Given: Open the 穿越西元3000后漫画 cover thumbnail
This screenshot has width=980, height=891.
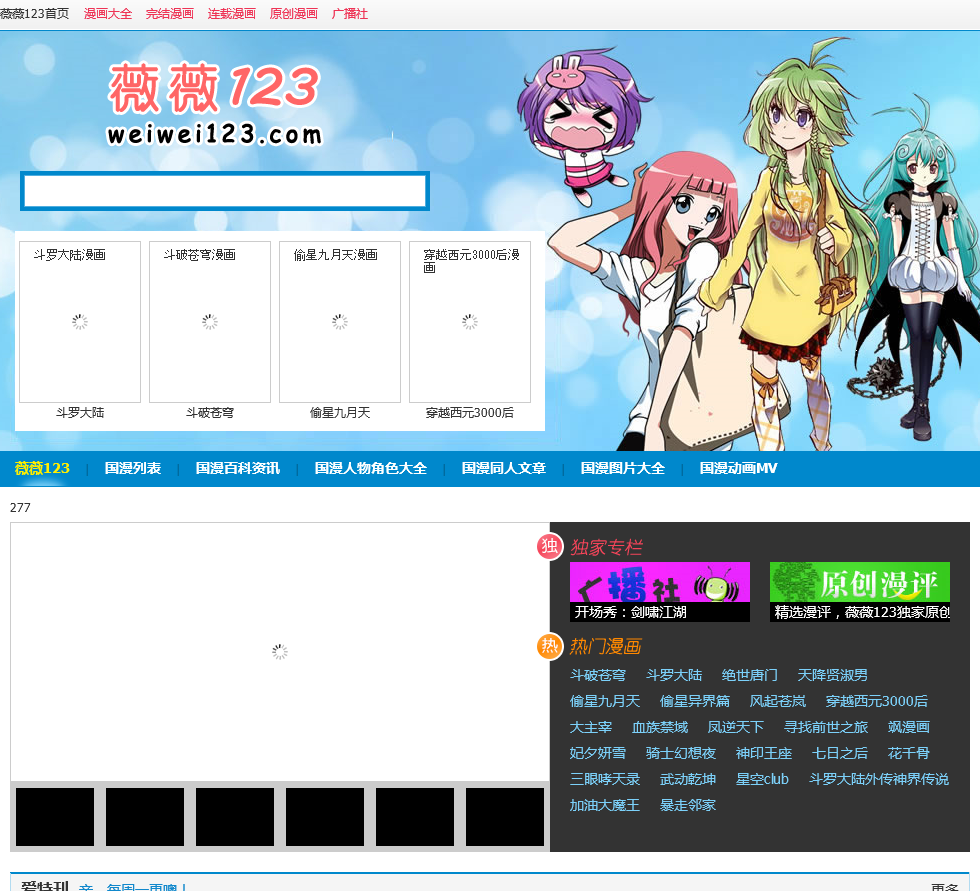Looking at the screenshot, I should (470, 322).
